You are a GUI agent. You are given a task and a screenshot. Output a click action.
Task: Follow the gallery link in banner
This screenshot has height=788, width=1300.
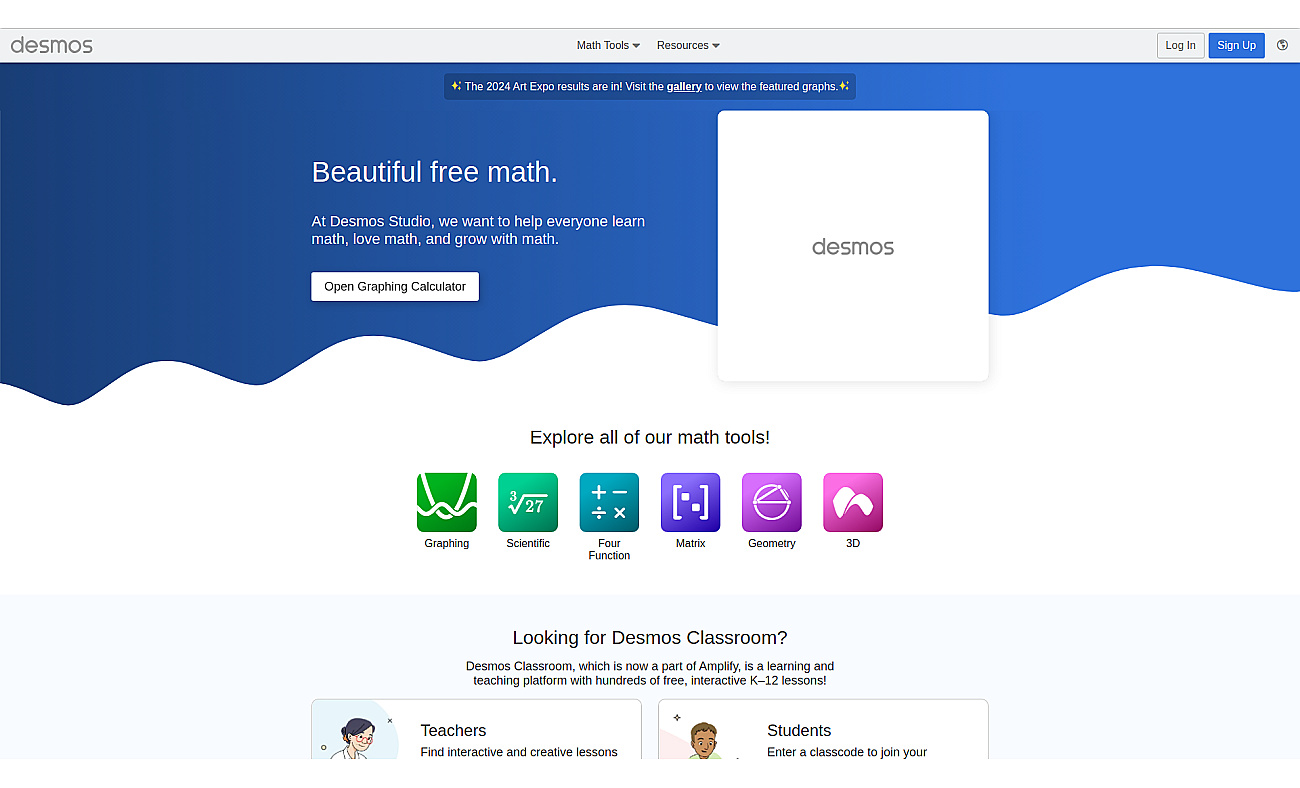coord(684,87)
